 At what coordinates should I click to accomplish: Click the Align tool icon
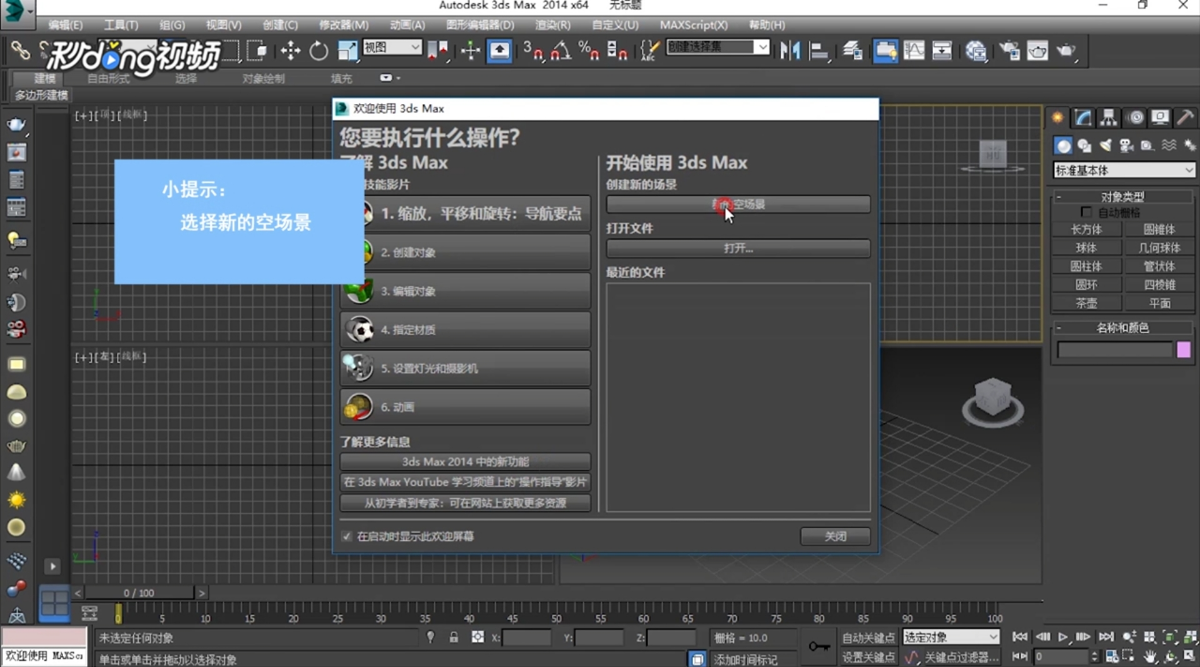coord(819,49)
